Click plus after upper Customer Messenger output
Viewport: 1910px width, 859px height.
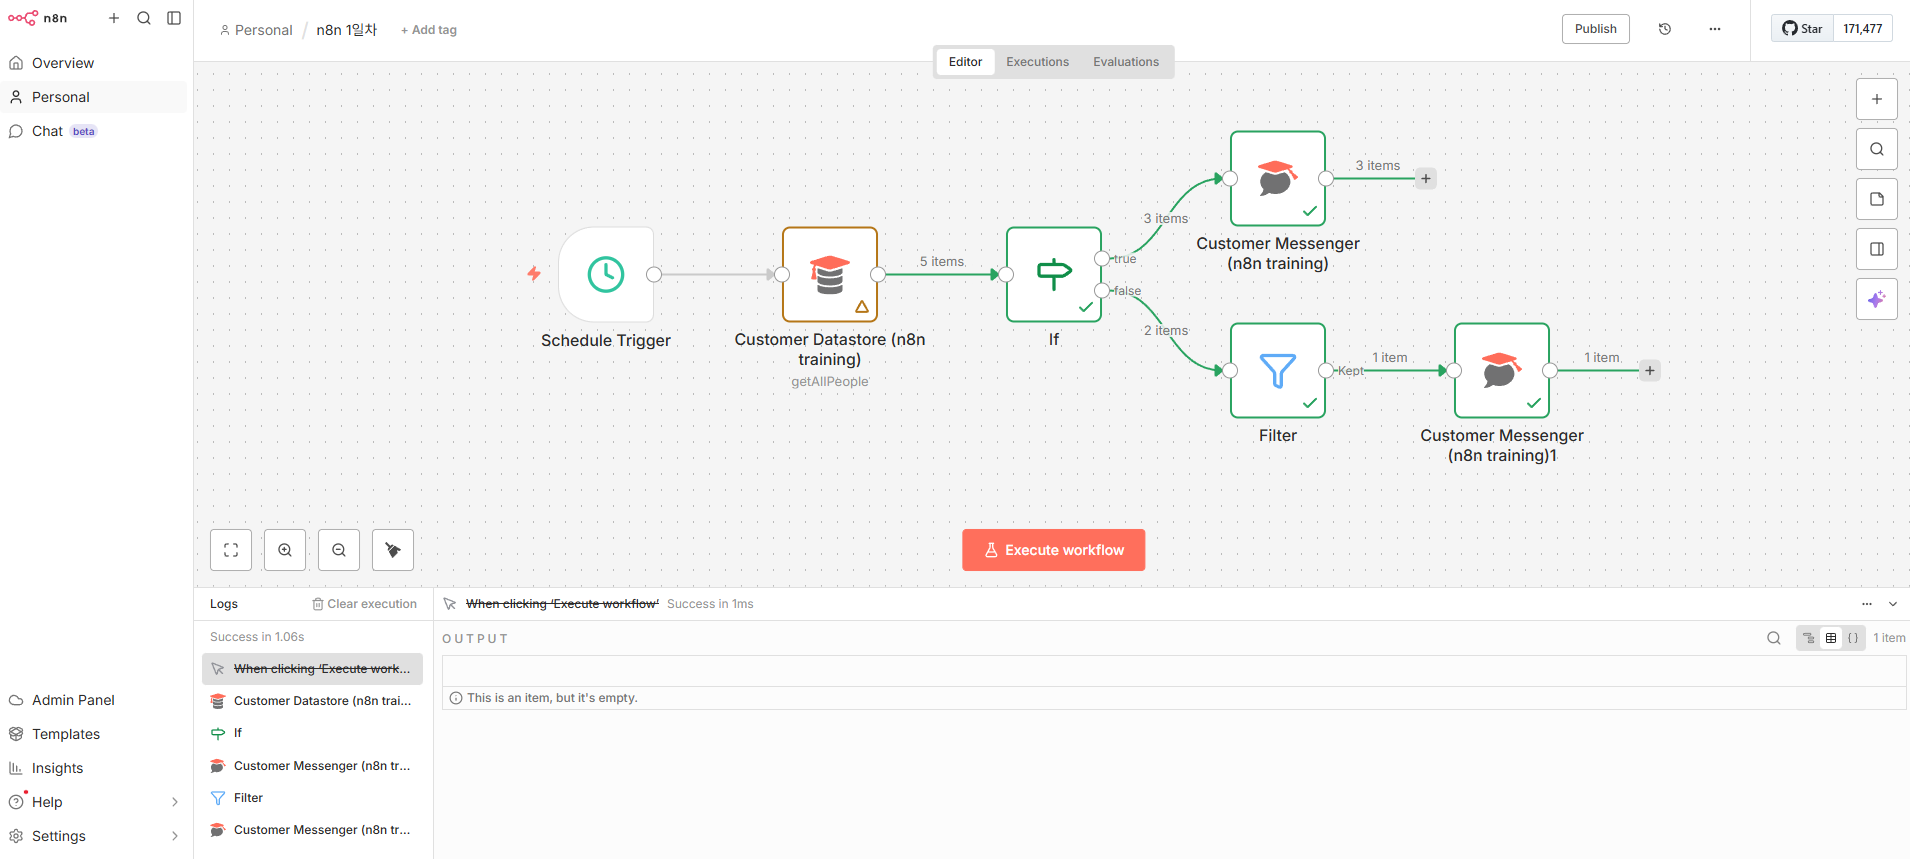point(1426,179)
